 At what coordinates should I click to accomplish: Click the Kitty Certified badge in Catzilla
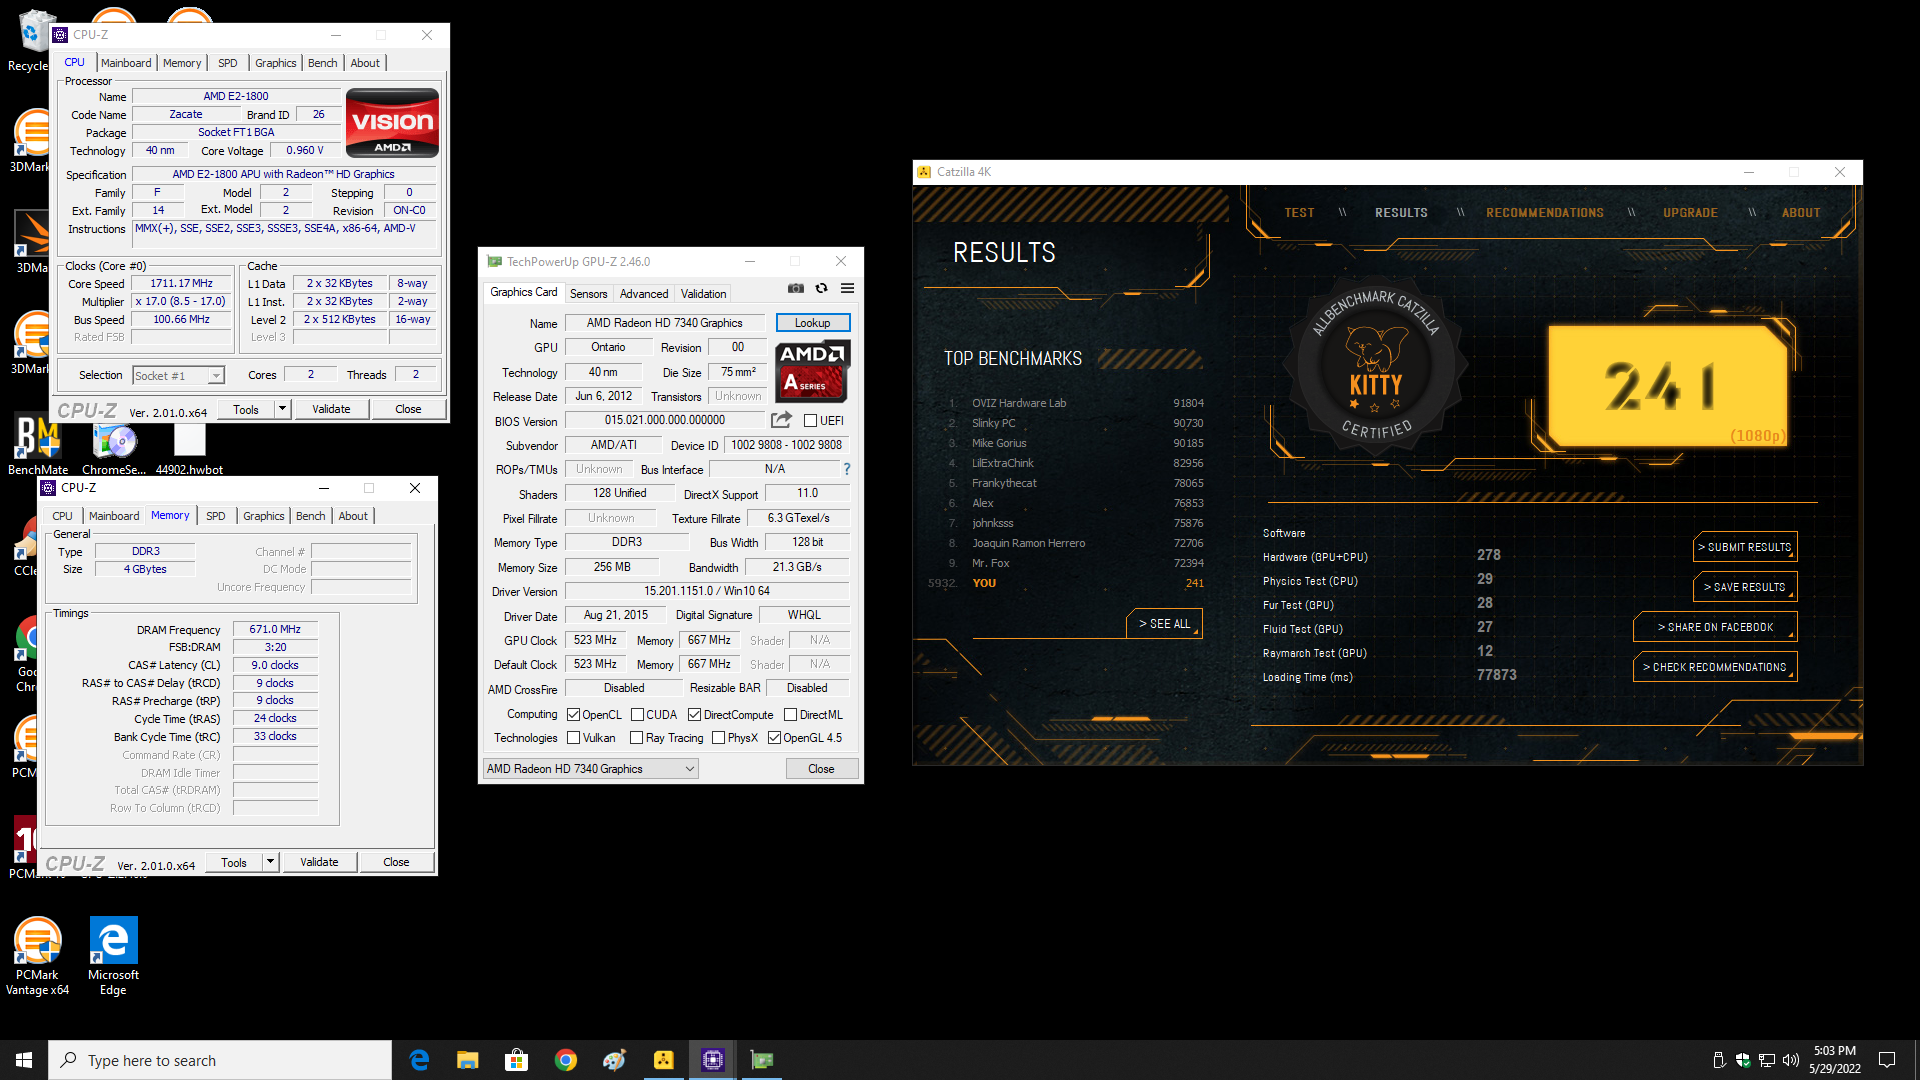1376,367
